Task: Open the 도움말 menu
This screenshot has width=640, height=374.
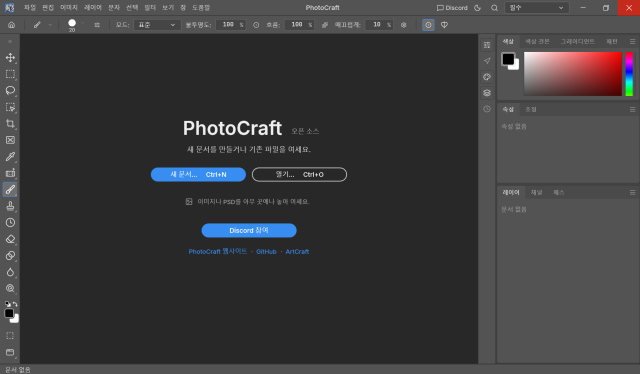Action: click(201, 8)
